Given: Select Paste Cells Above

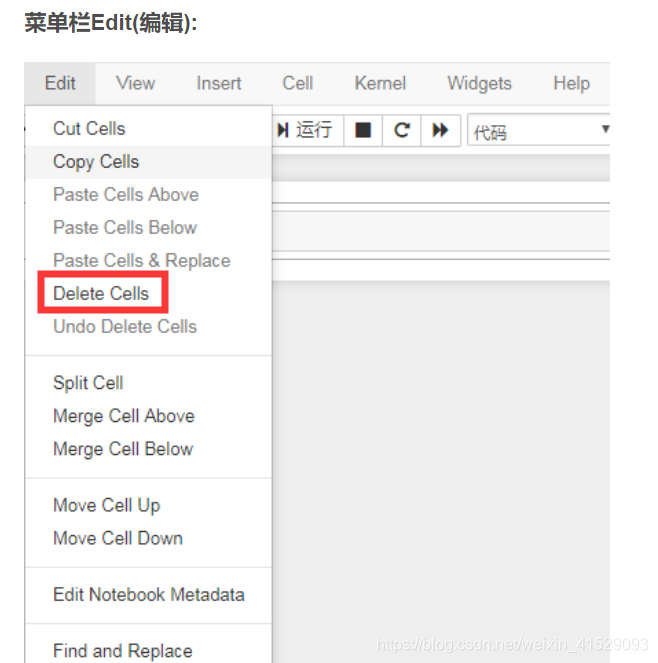Looking at the screenshot, I should pos(148,195).
